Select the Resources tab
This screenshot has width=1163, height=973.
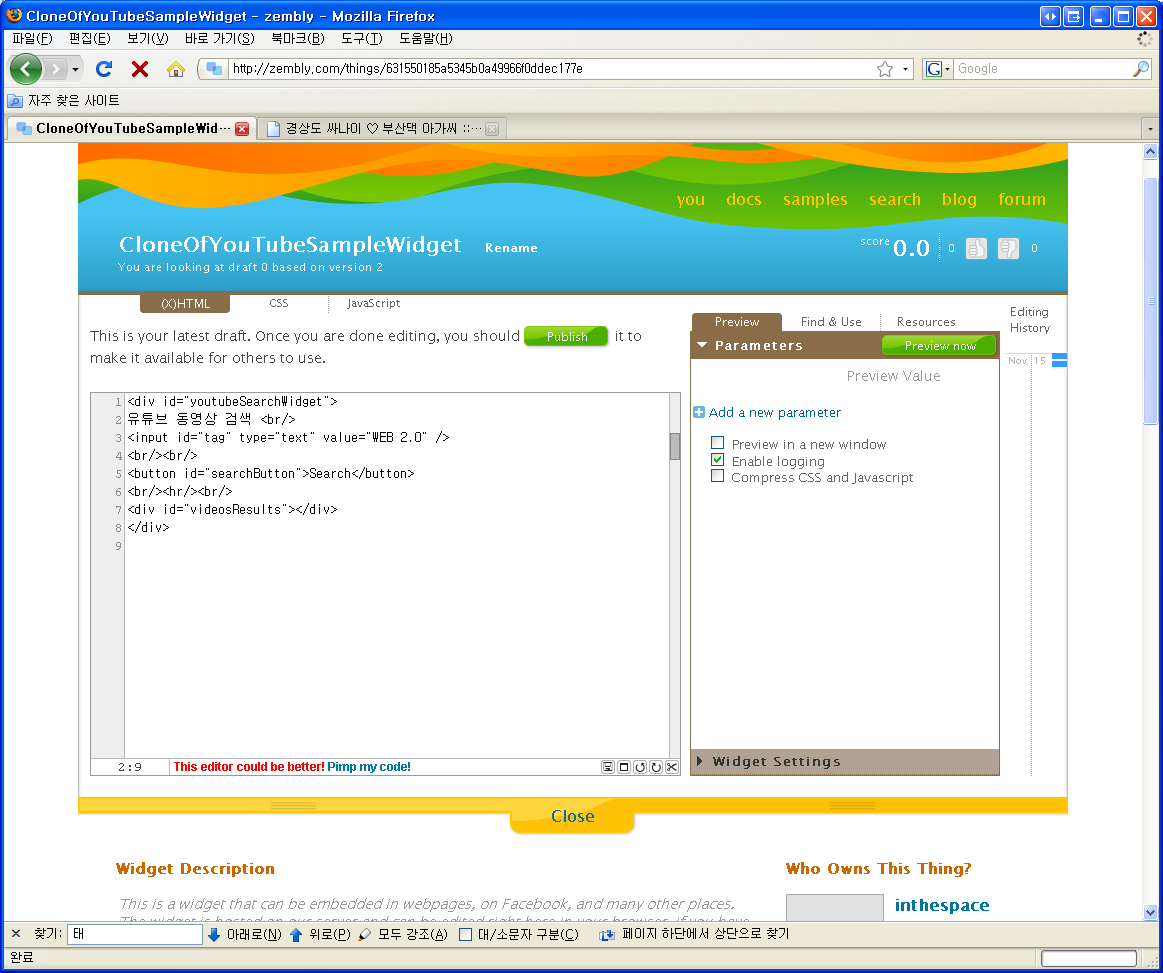[x=926, y=322]
